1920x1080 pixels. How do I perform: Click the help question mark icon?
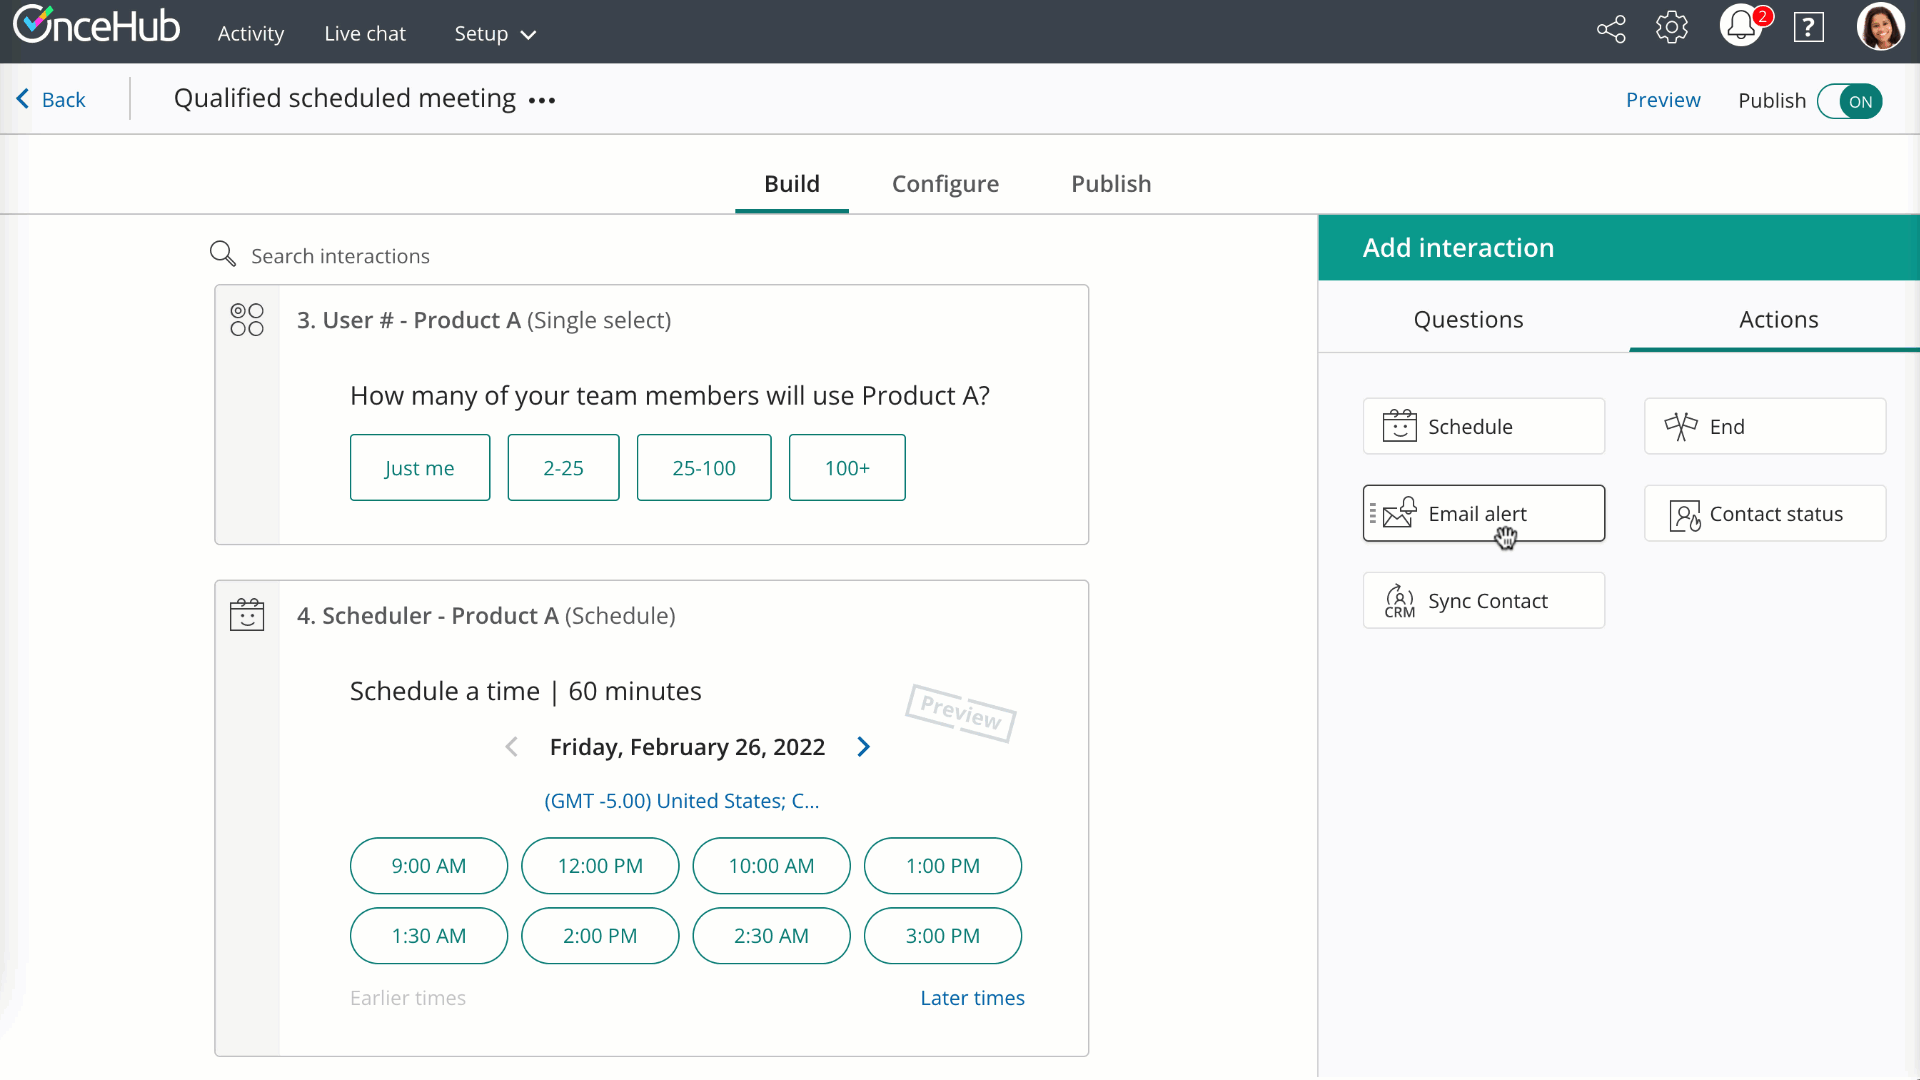[x=1808, y=28]
